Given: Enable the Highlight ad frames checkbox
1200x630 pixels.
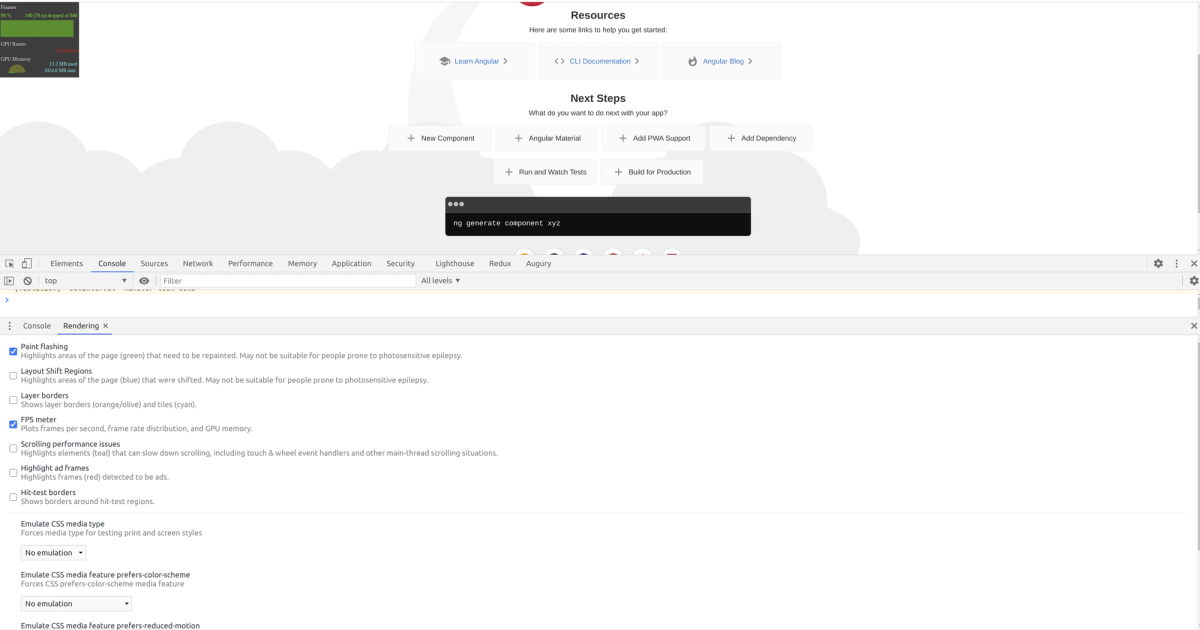Looking at the screenshot, I should 13,473.
